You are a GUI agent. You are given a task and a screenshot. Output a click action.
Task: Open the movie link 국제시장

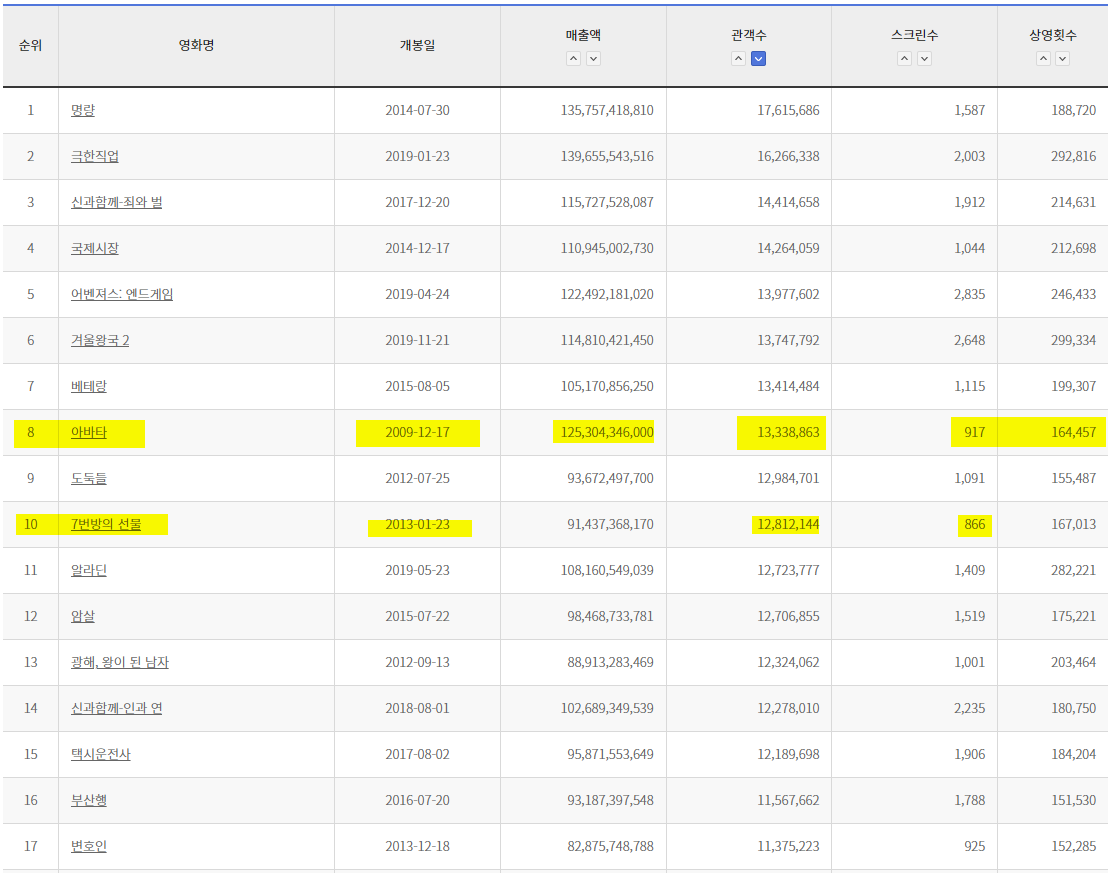click(95, 249)
